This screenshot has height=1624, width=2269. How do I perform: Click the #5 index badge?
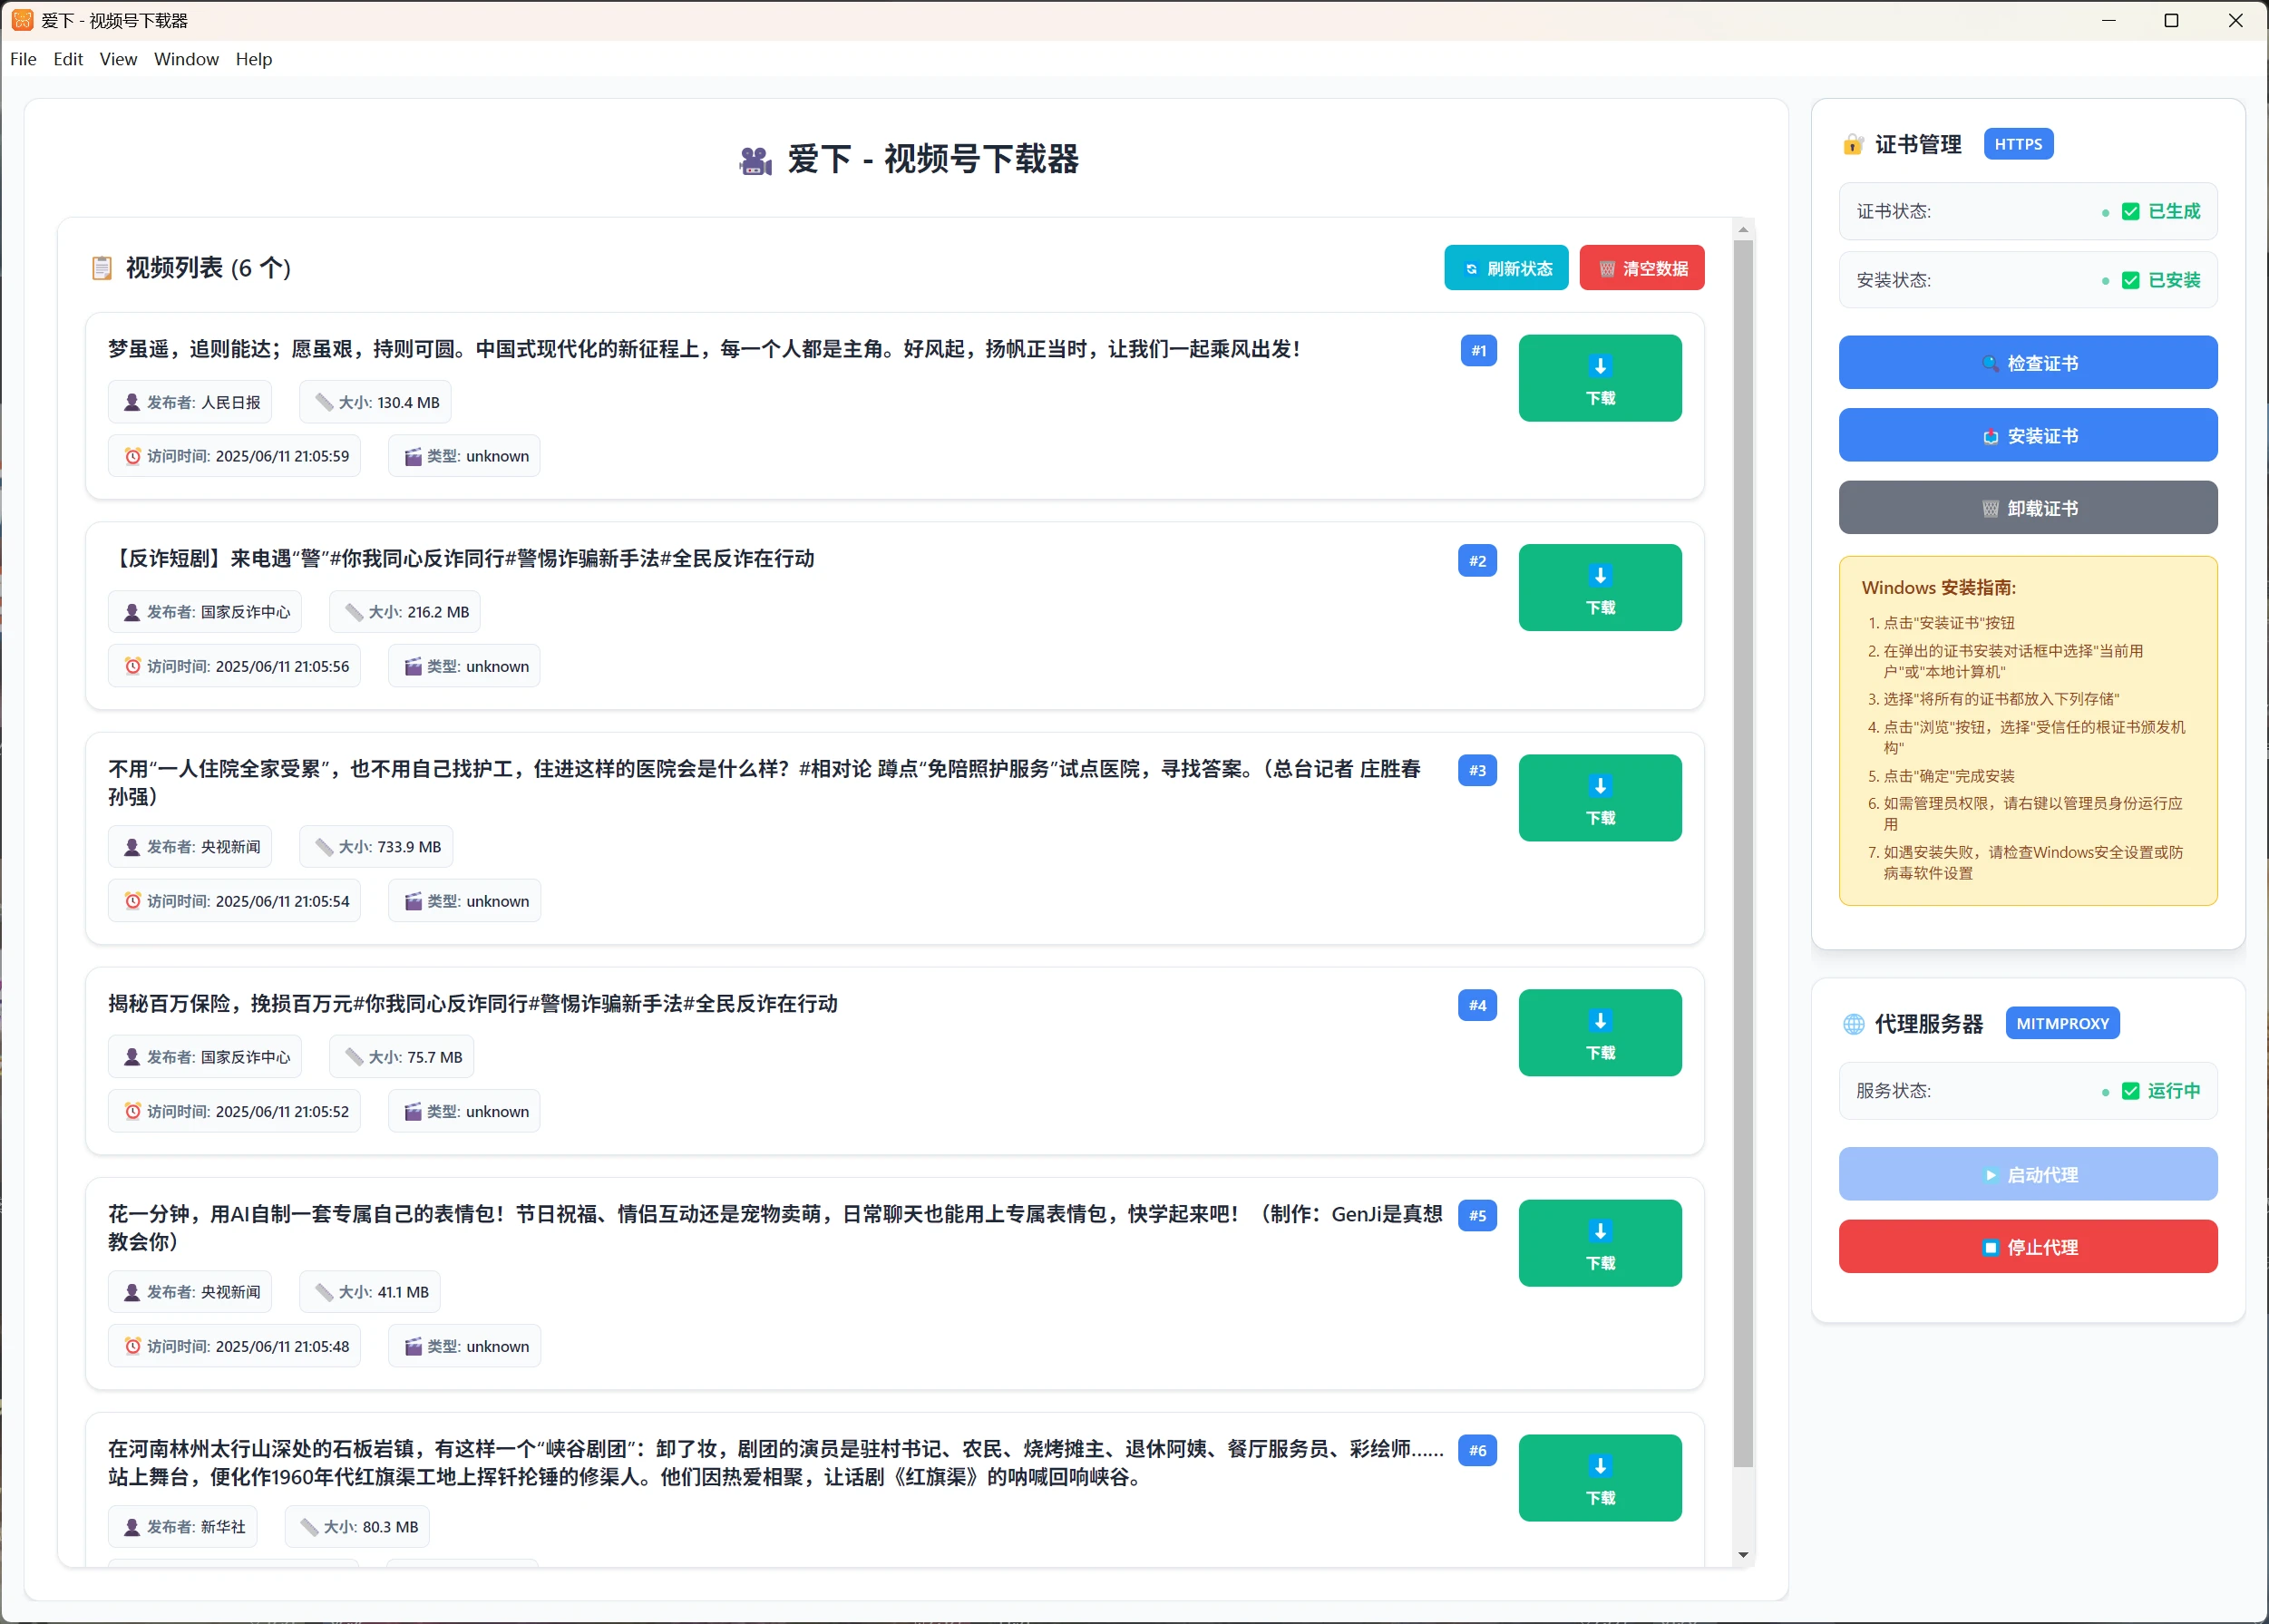tap(1477, 1215)
